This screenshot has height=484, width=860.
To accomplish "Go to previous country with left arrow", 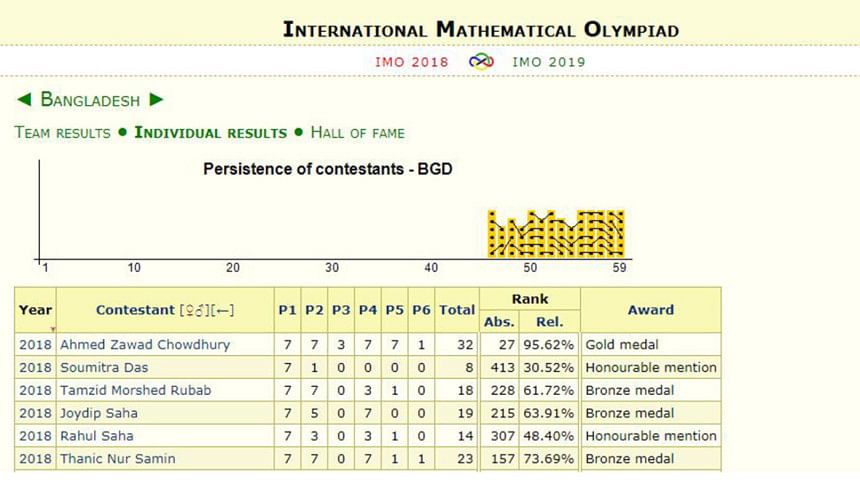I will [x=23, y=100].
